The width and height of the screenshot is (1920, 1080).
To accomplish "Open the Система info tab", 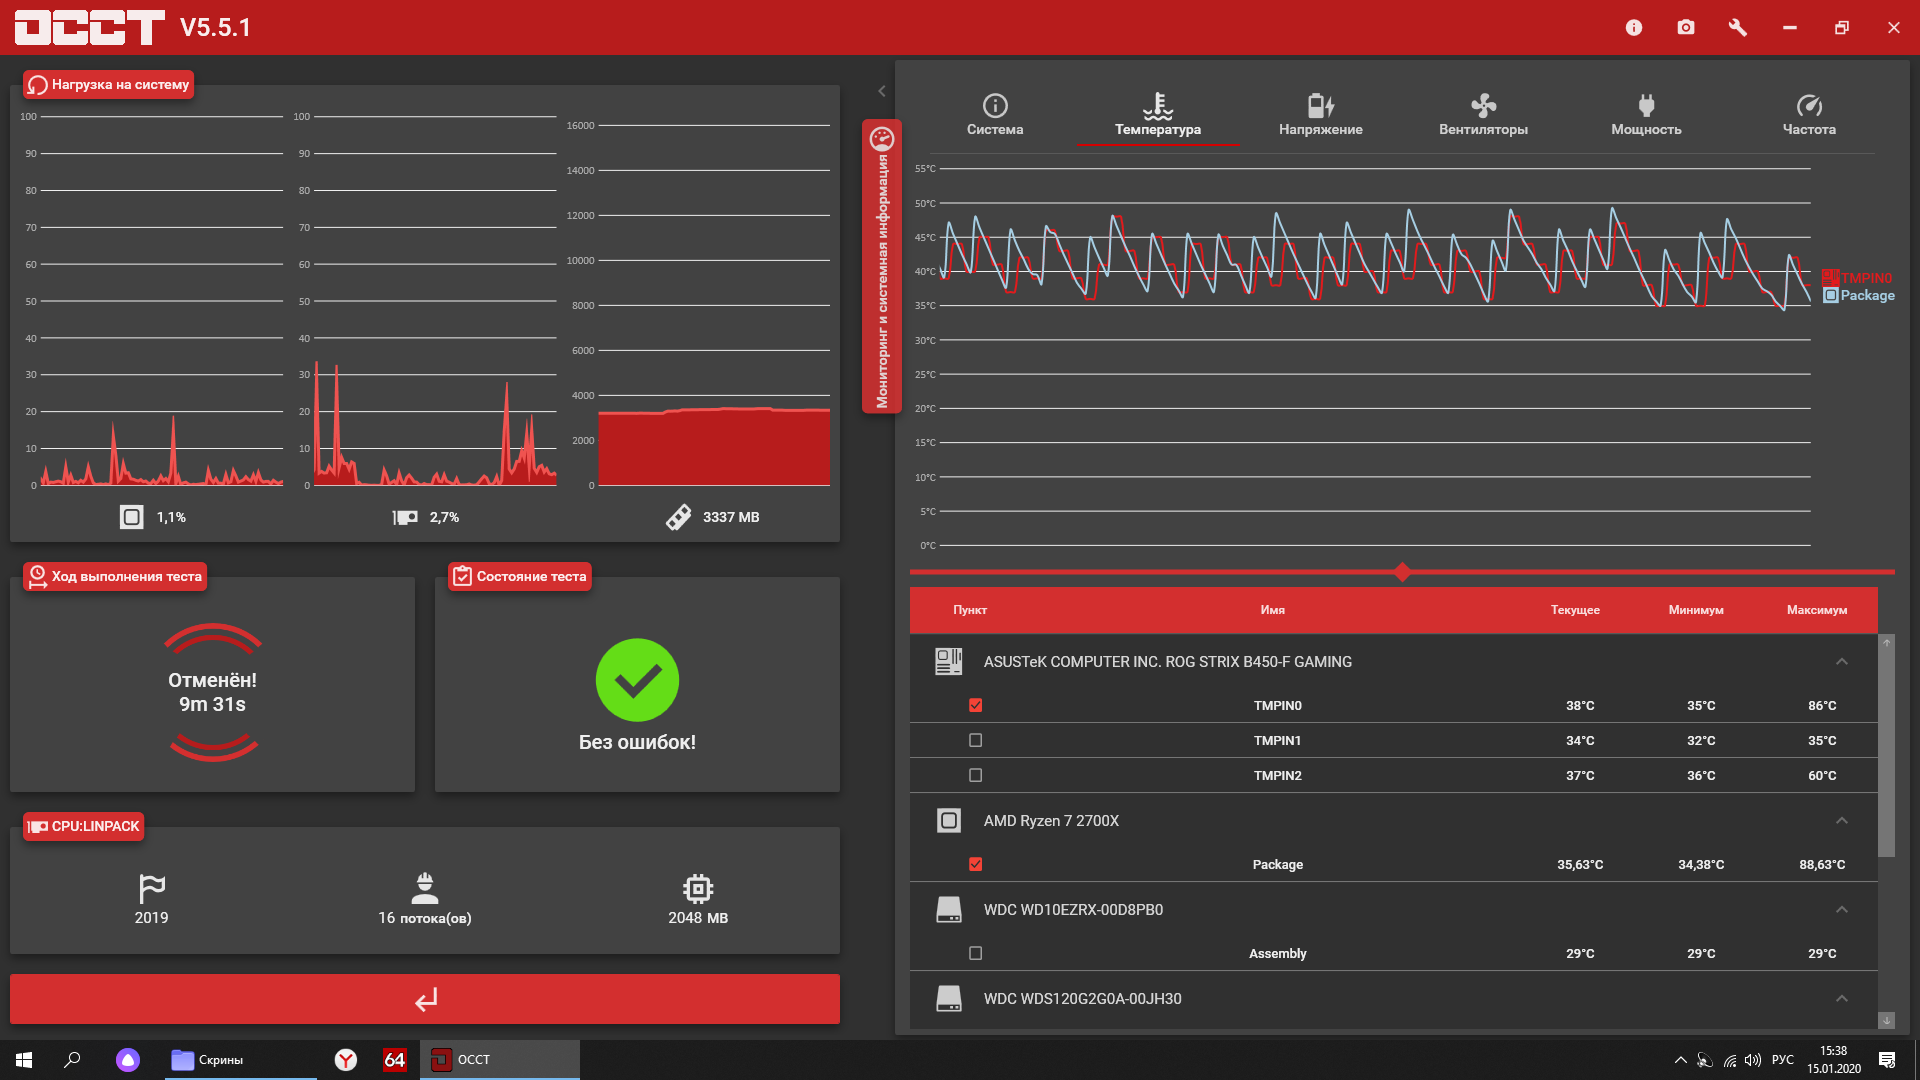I will point(995,114).
